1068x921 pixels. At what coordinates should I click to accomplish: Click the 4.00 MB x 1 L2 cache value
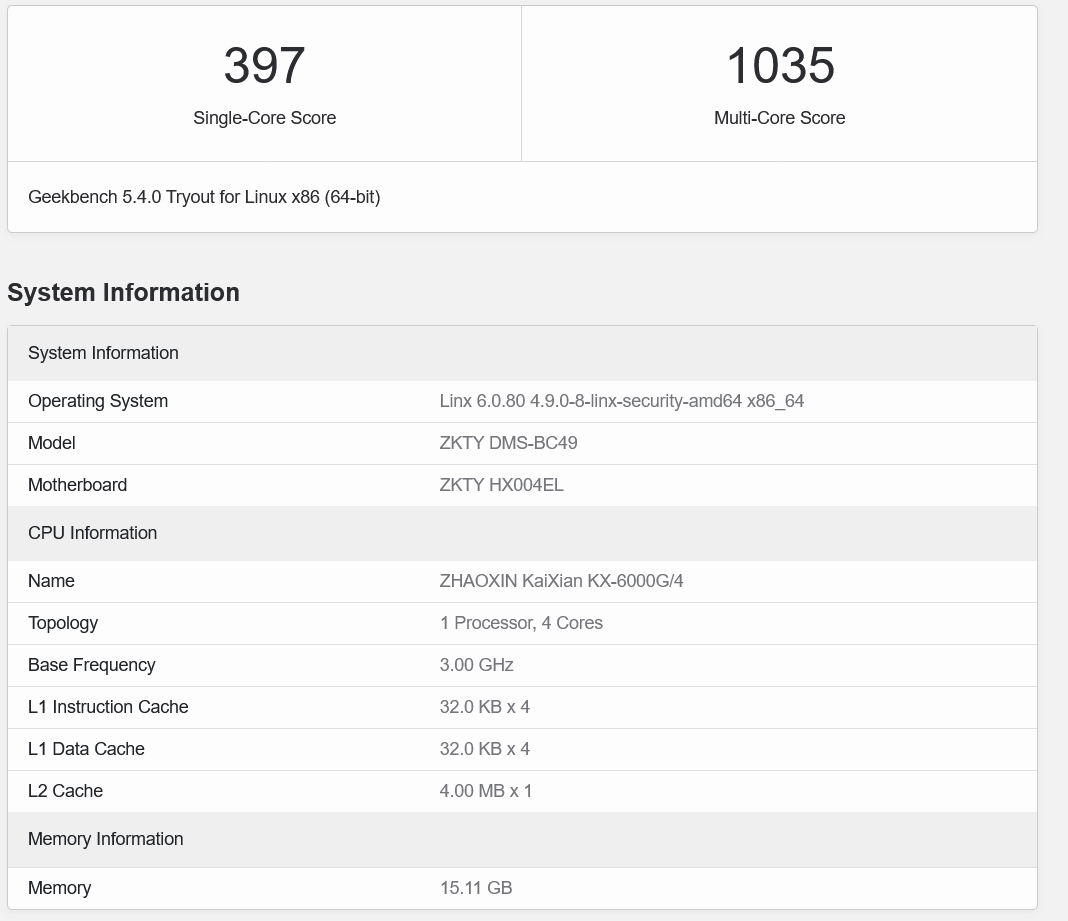[x=485, y=791]
